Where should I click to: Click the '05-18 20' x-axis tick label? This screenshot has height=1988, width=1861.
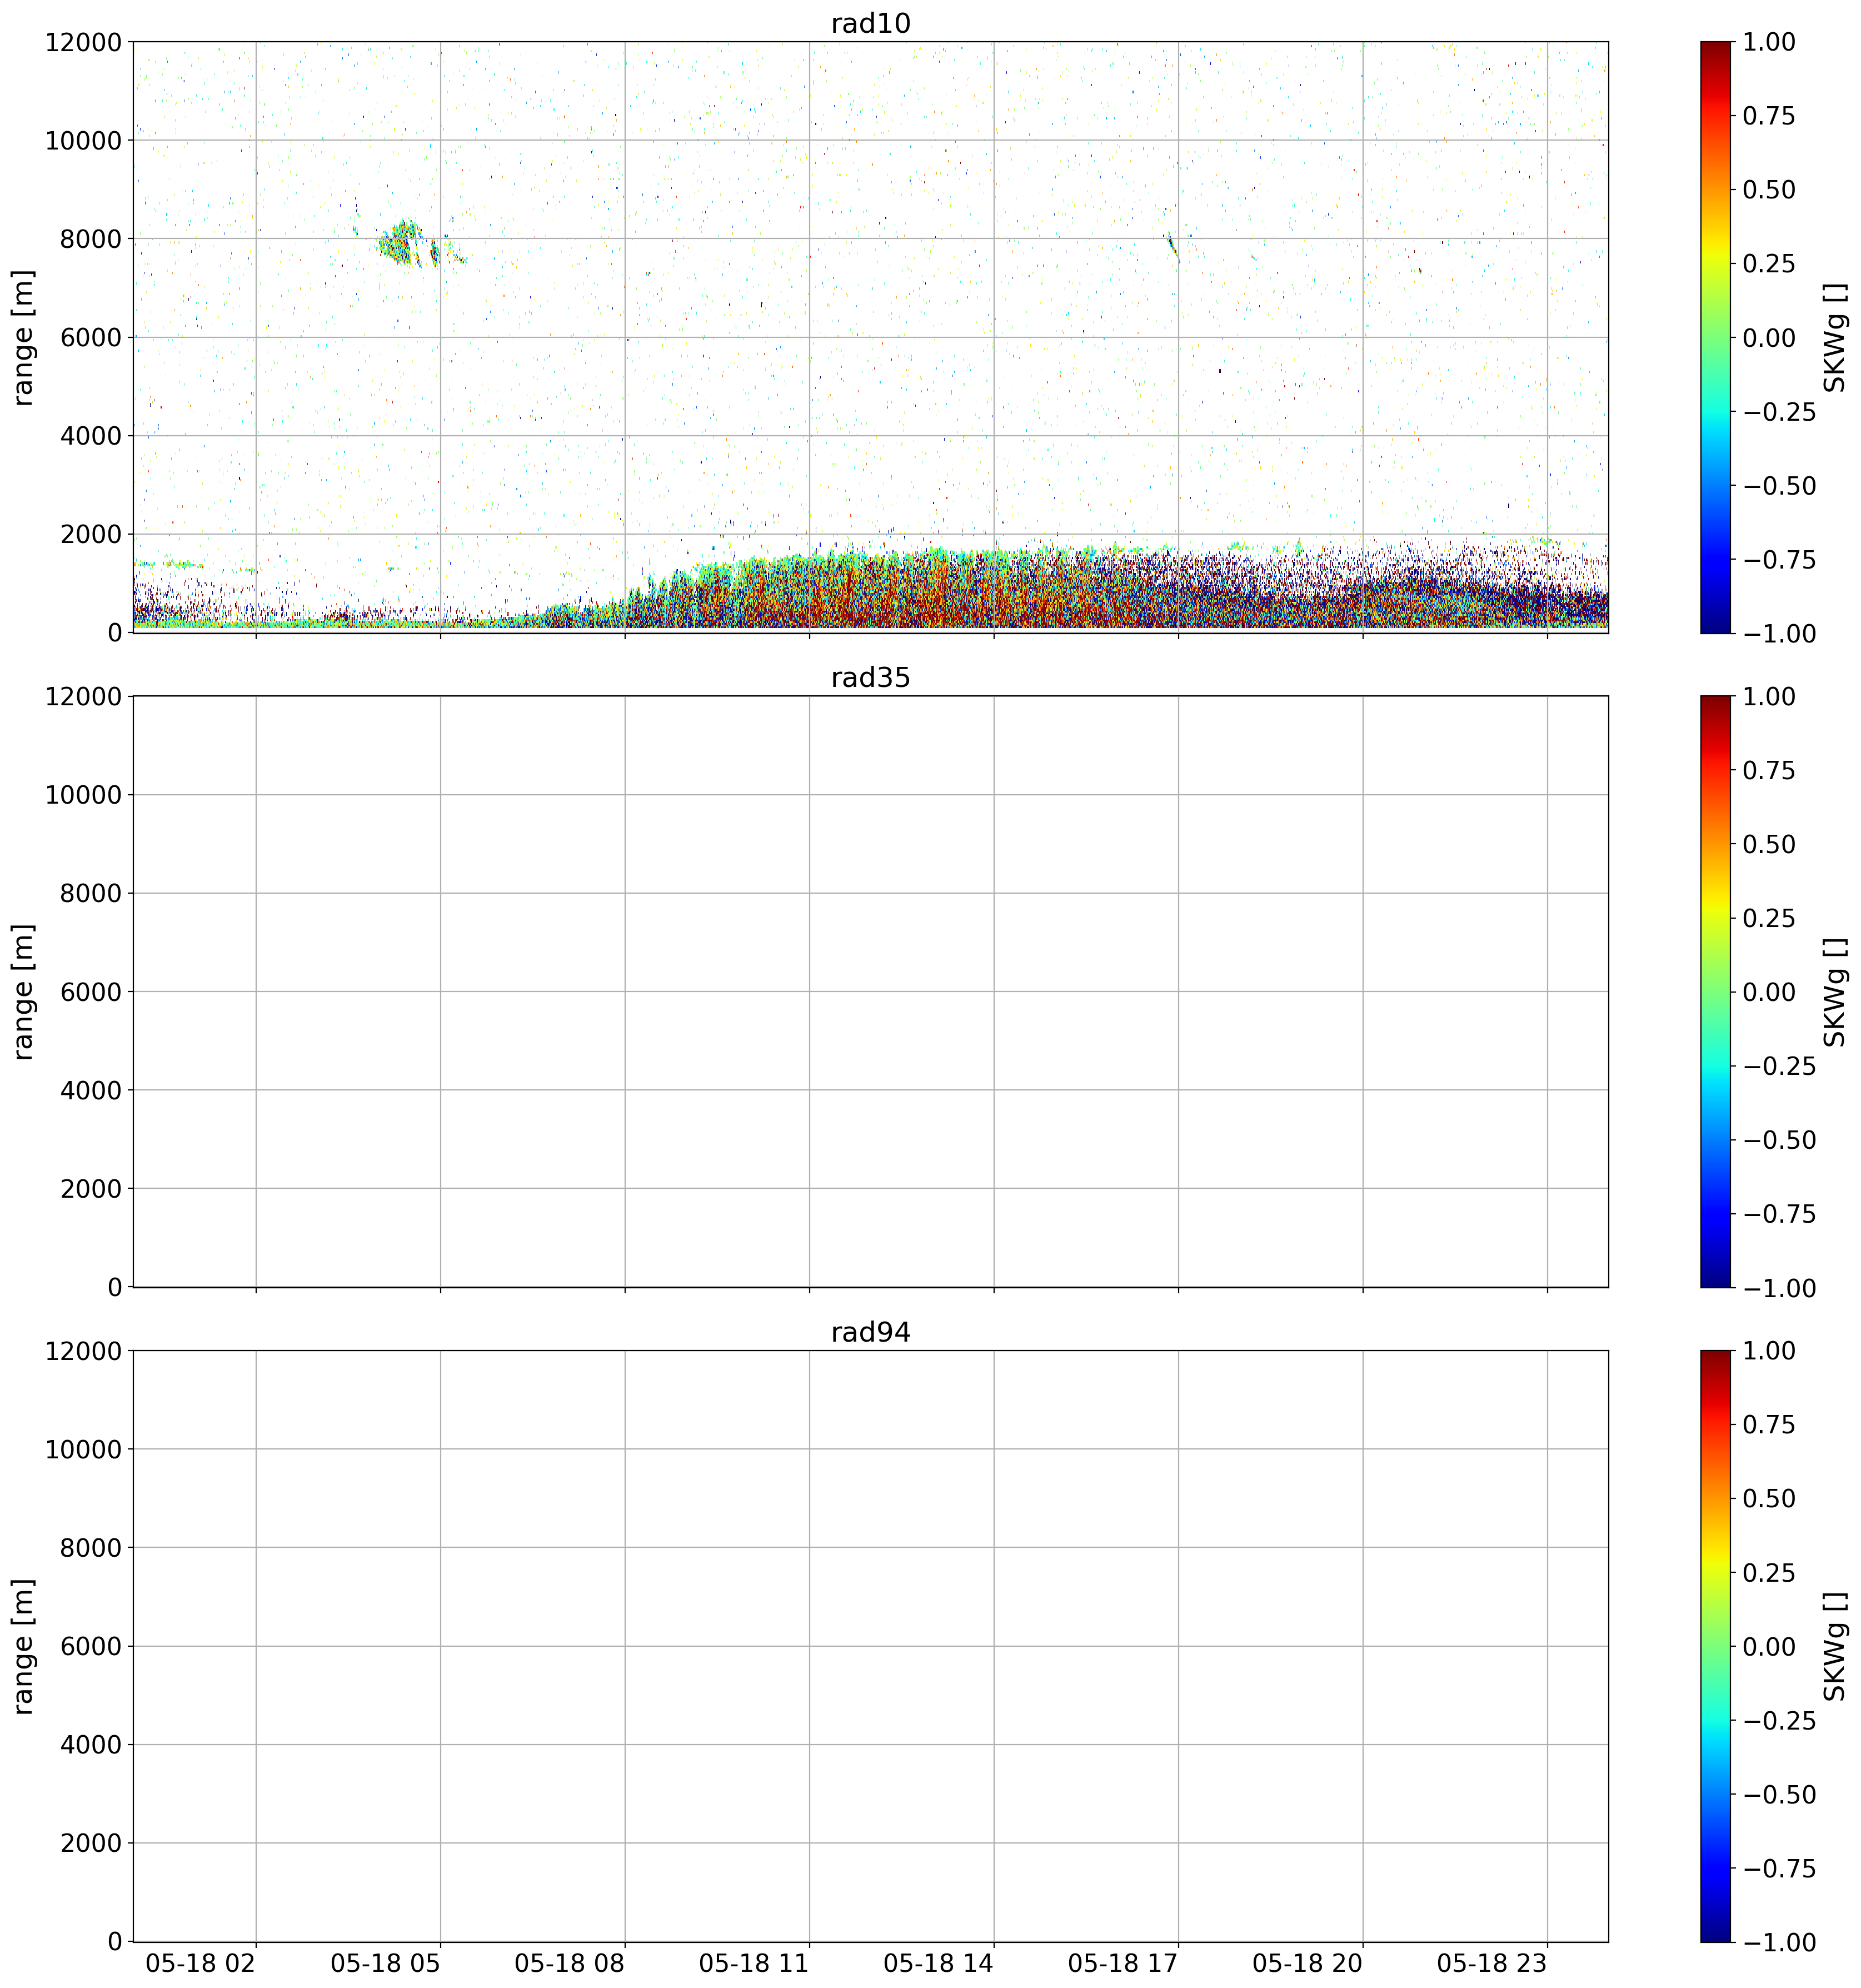[1307, 1963]
